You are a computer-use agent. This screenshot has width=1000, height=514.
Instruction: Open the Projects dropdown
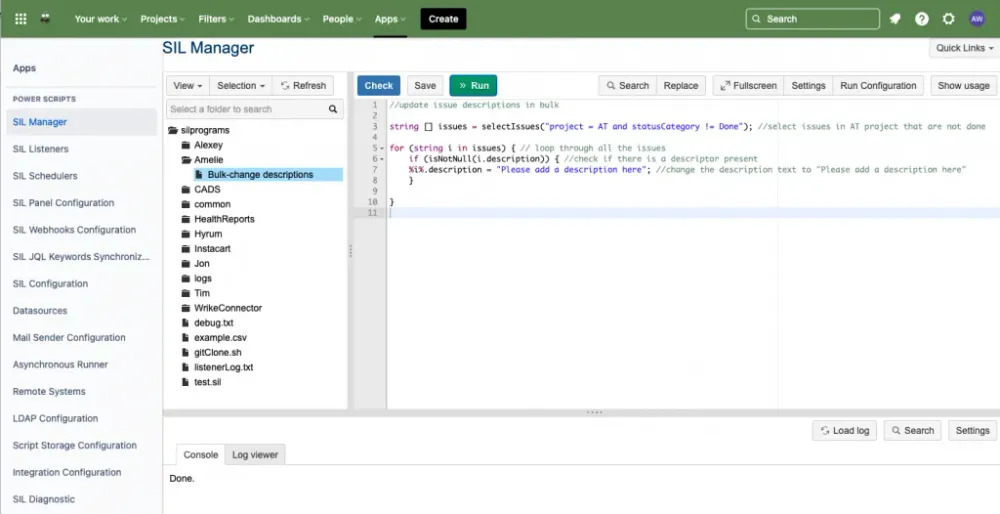tap(163, 19)
